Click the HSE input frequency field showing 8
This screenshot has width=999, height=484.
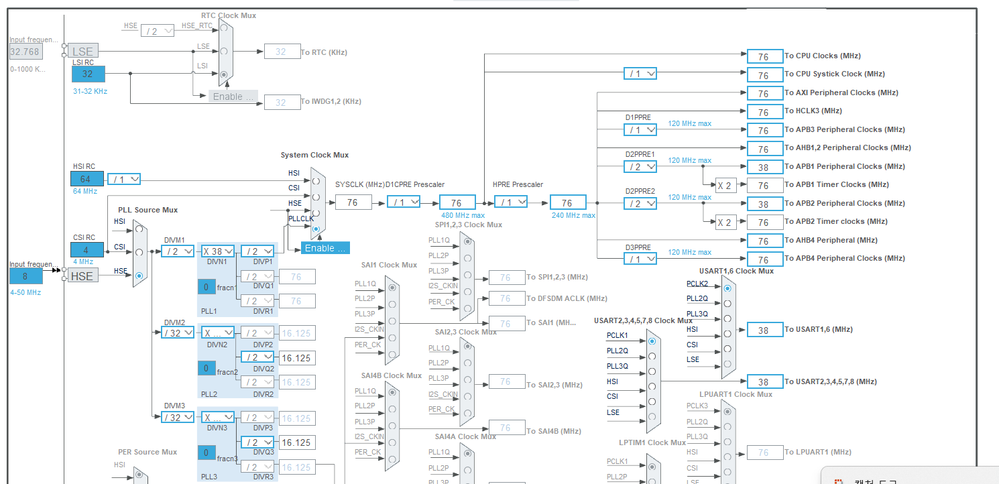pos(26,276)
